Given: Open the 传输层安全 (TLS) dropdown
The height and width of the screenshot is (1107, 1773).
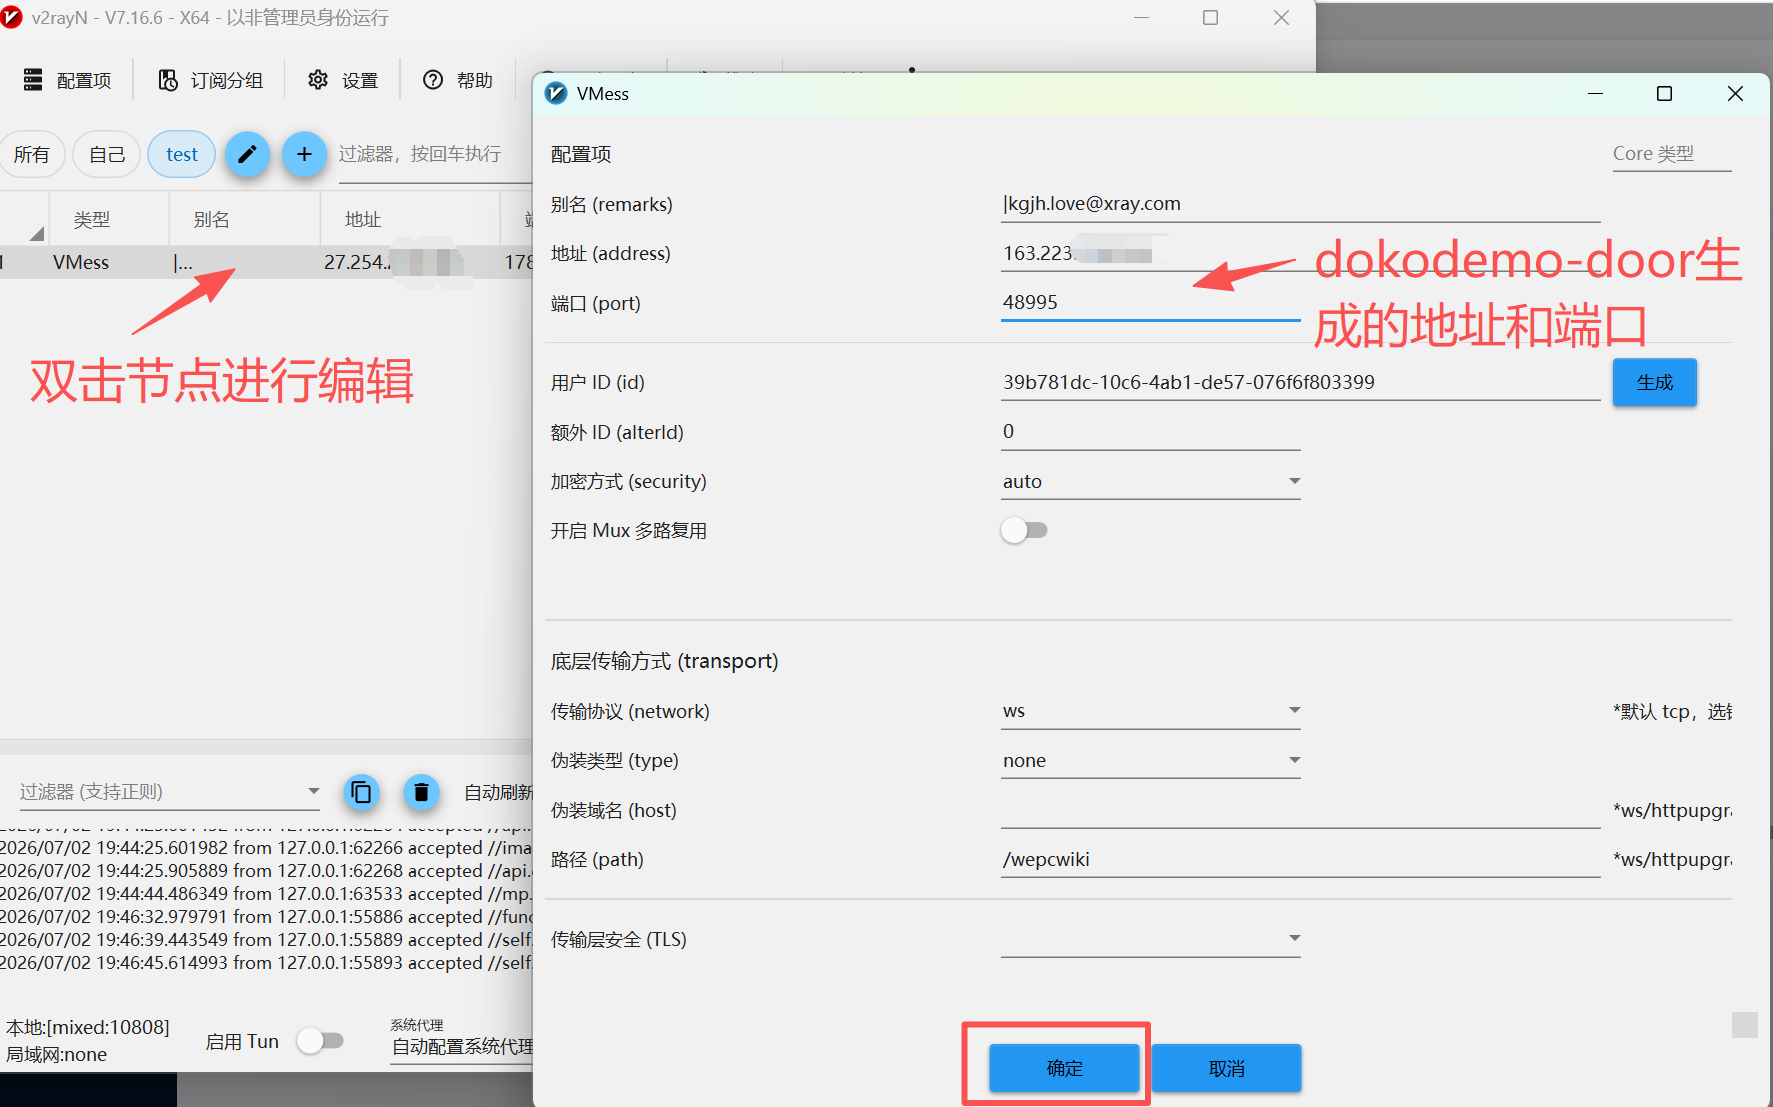Looking at the screenshot, I should [1150, 938].
